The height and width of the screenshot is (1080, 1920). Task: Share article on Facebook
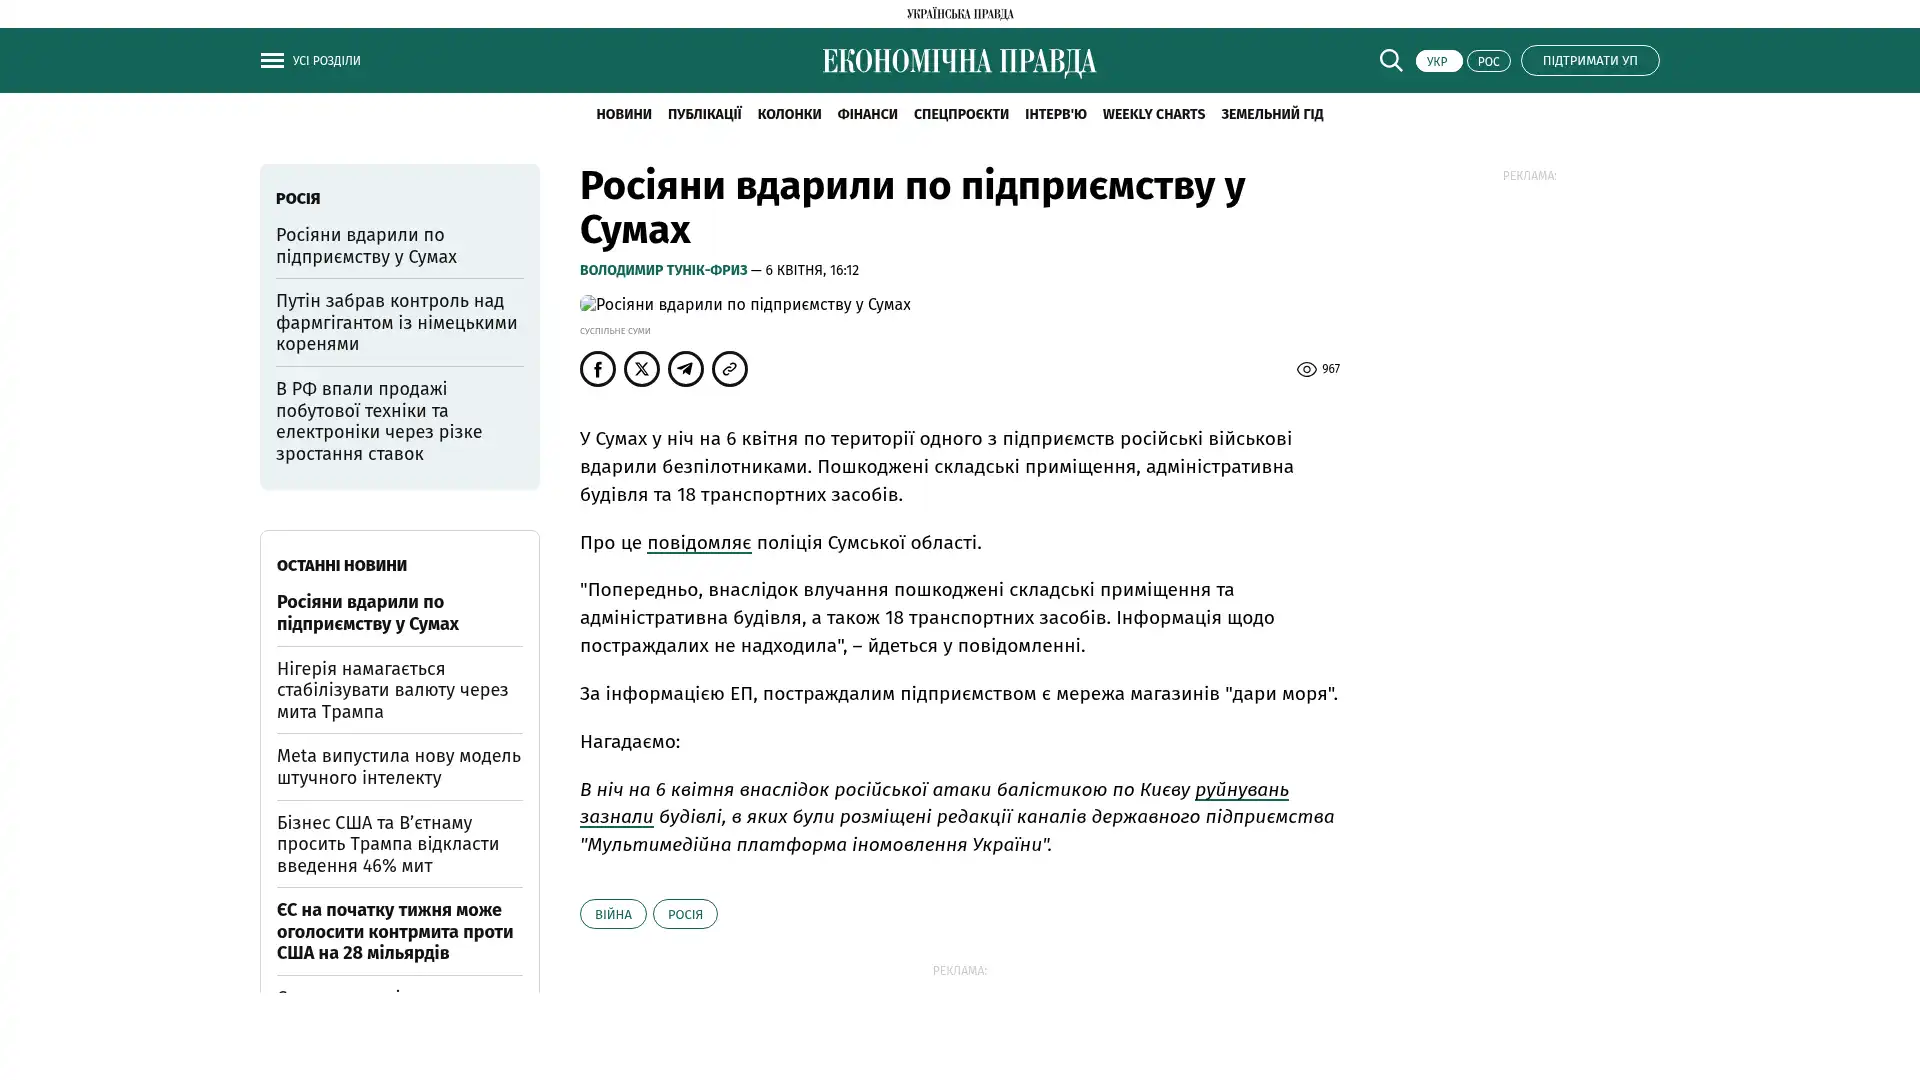click(598, 369)
